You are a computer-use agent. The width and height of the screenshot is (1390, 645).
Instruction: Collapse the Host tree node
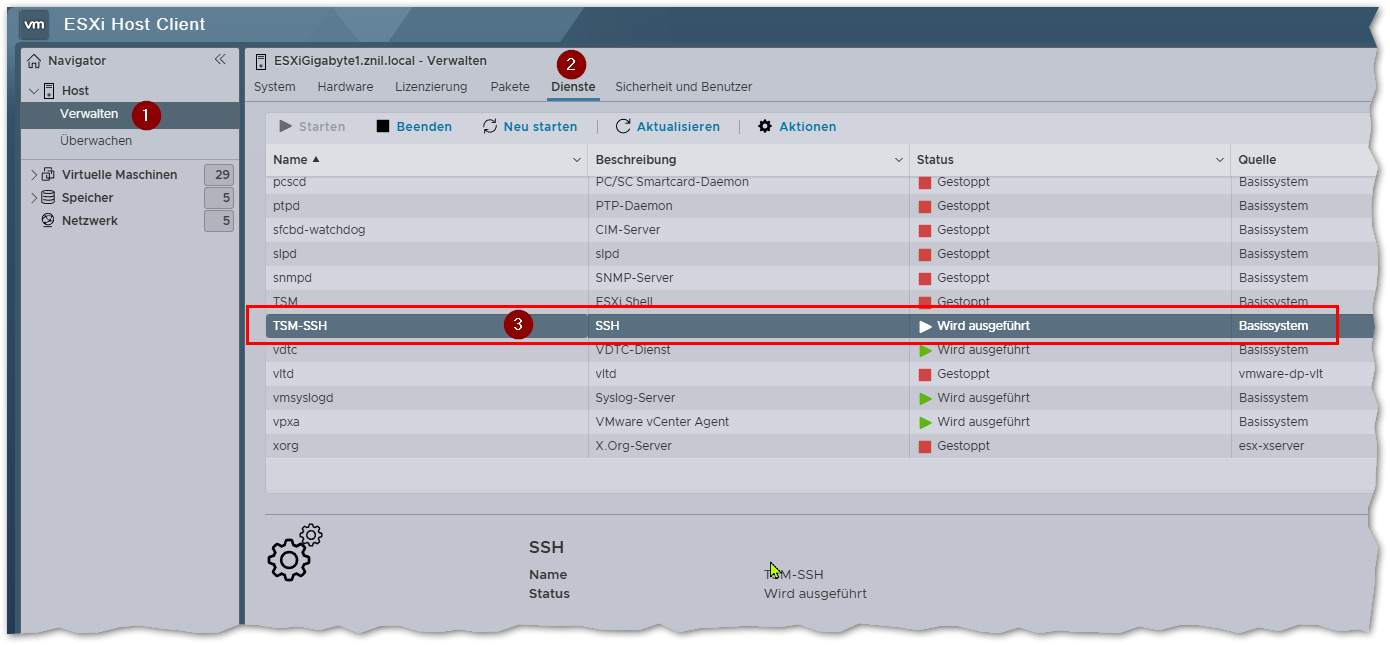[33, 91]
